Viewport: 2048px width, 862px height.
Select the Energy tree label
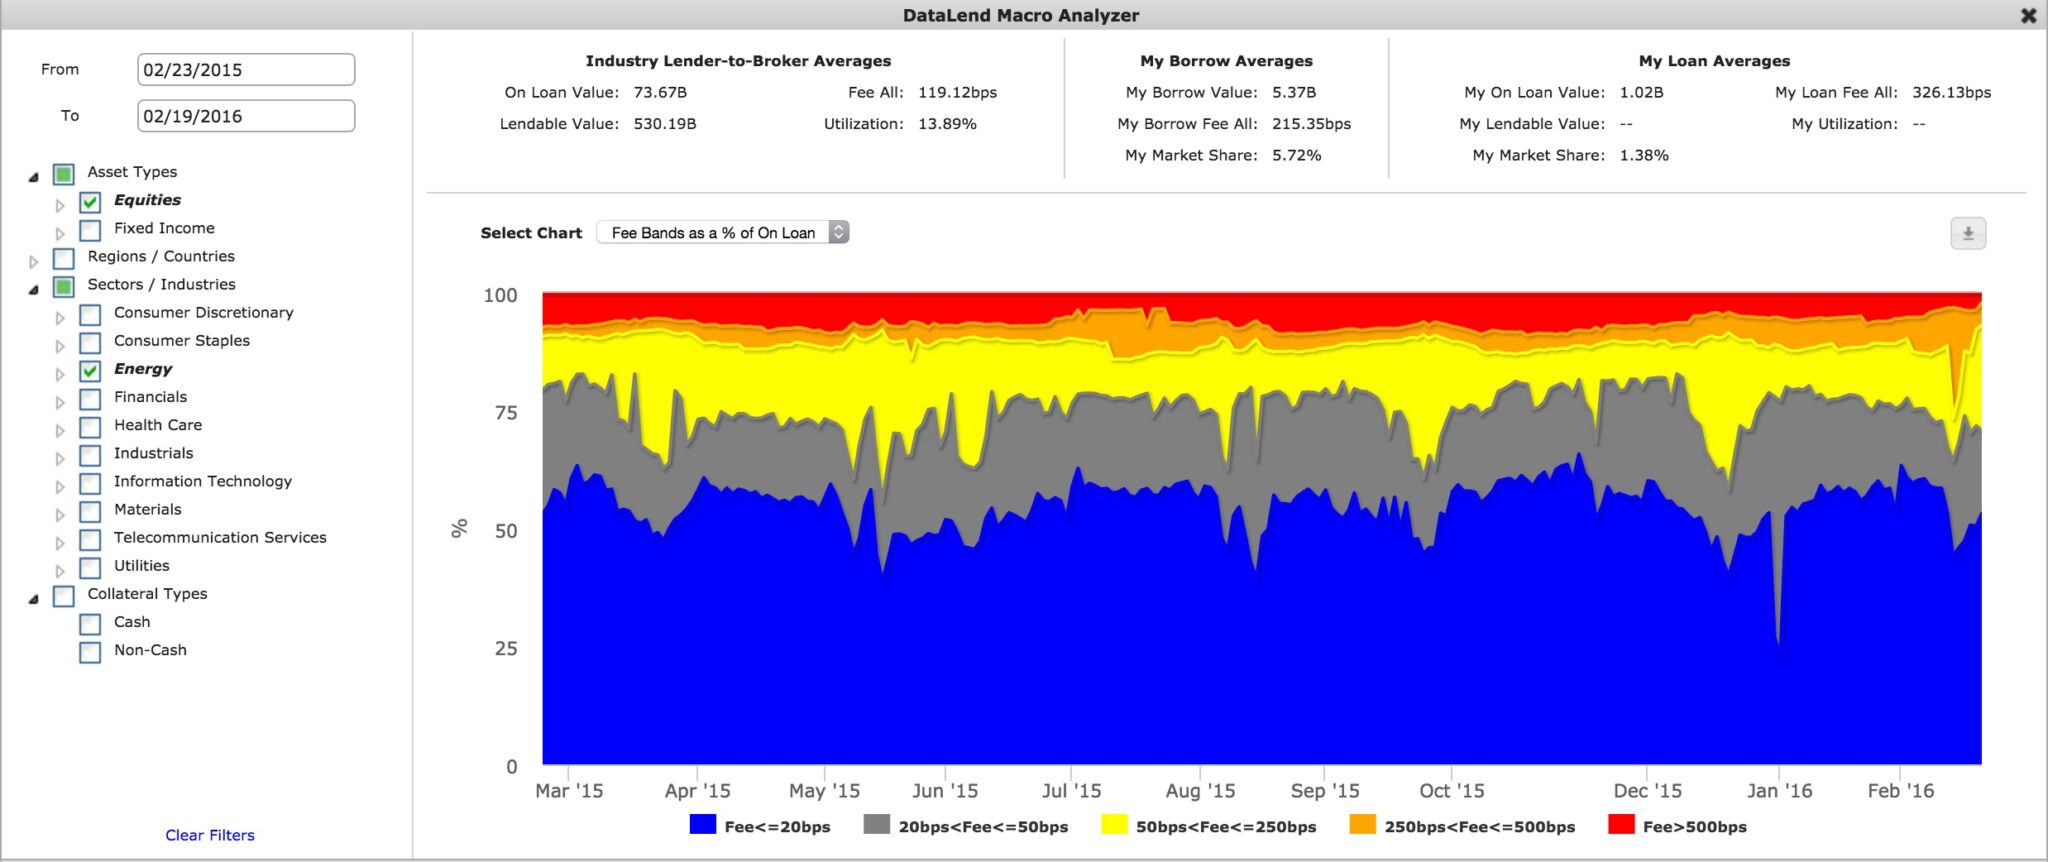[x=143, y=369]
